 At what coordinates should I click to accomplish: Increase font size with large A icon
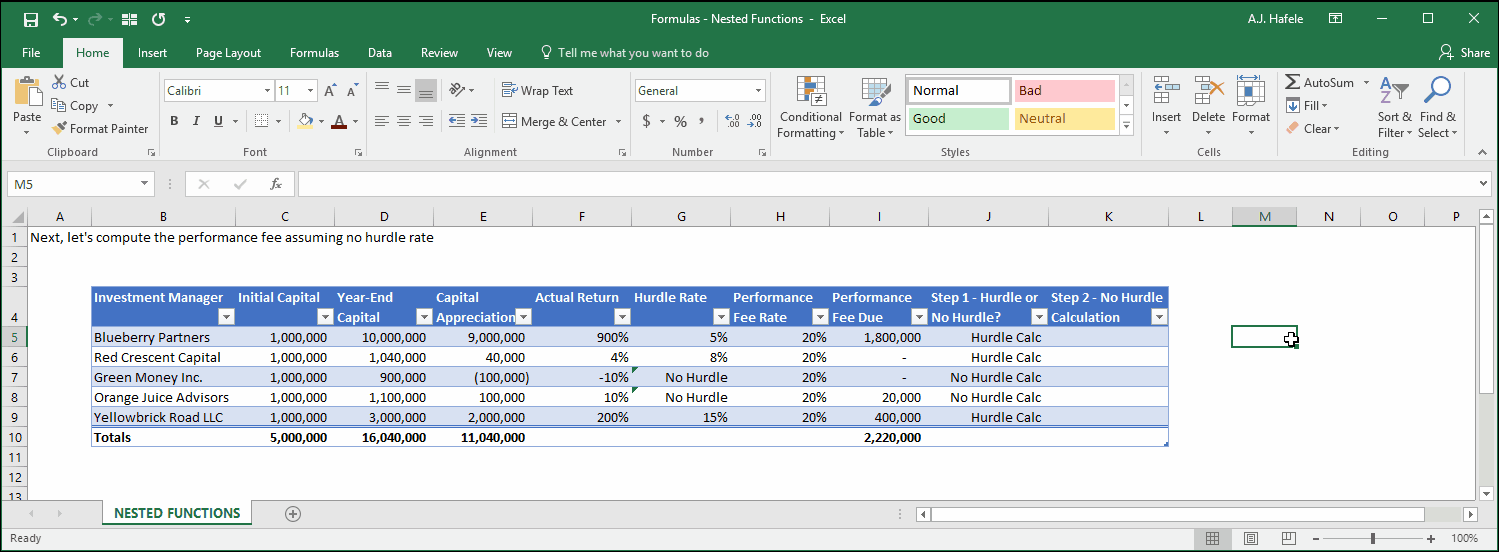click(330, 91)
